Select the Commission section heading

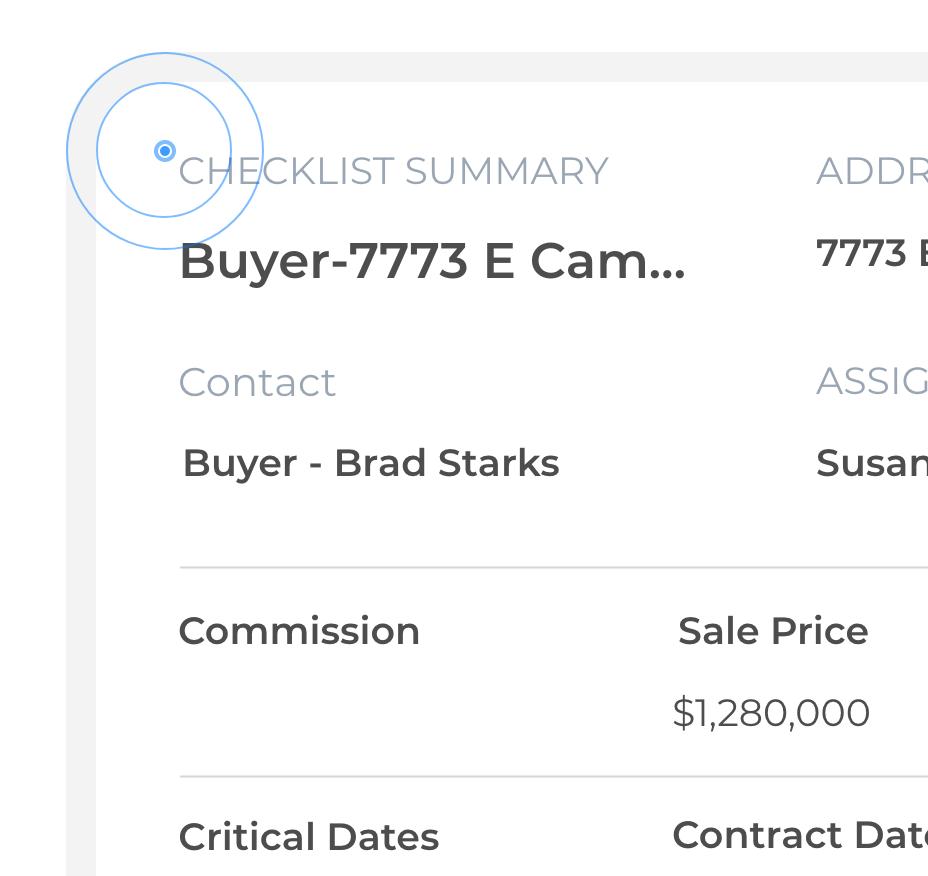click(x=299, y=631)
